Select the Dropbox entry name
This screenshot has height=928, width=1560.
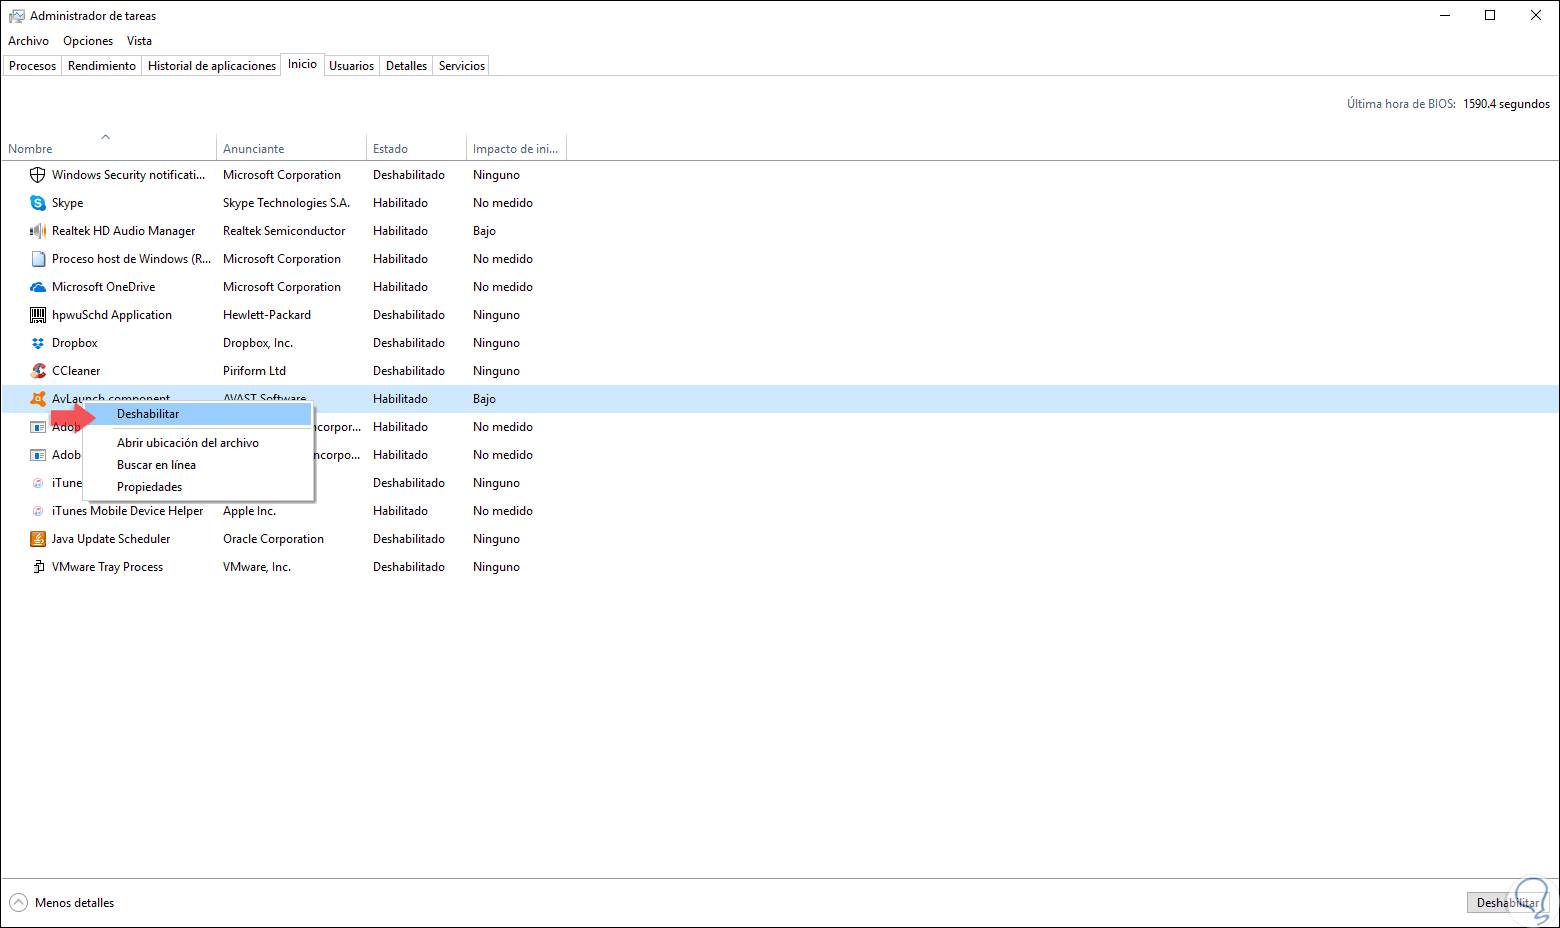(x=75, y=343)
